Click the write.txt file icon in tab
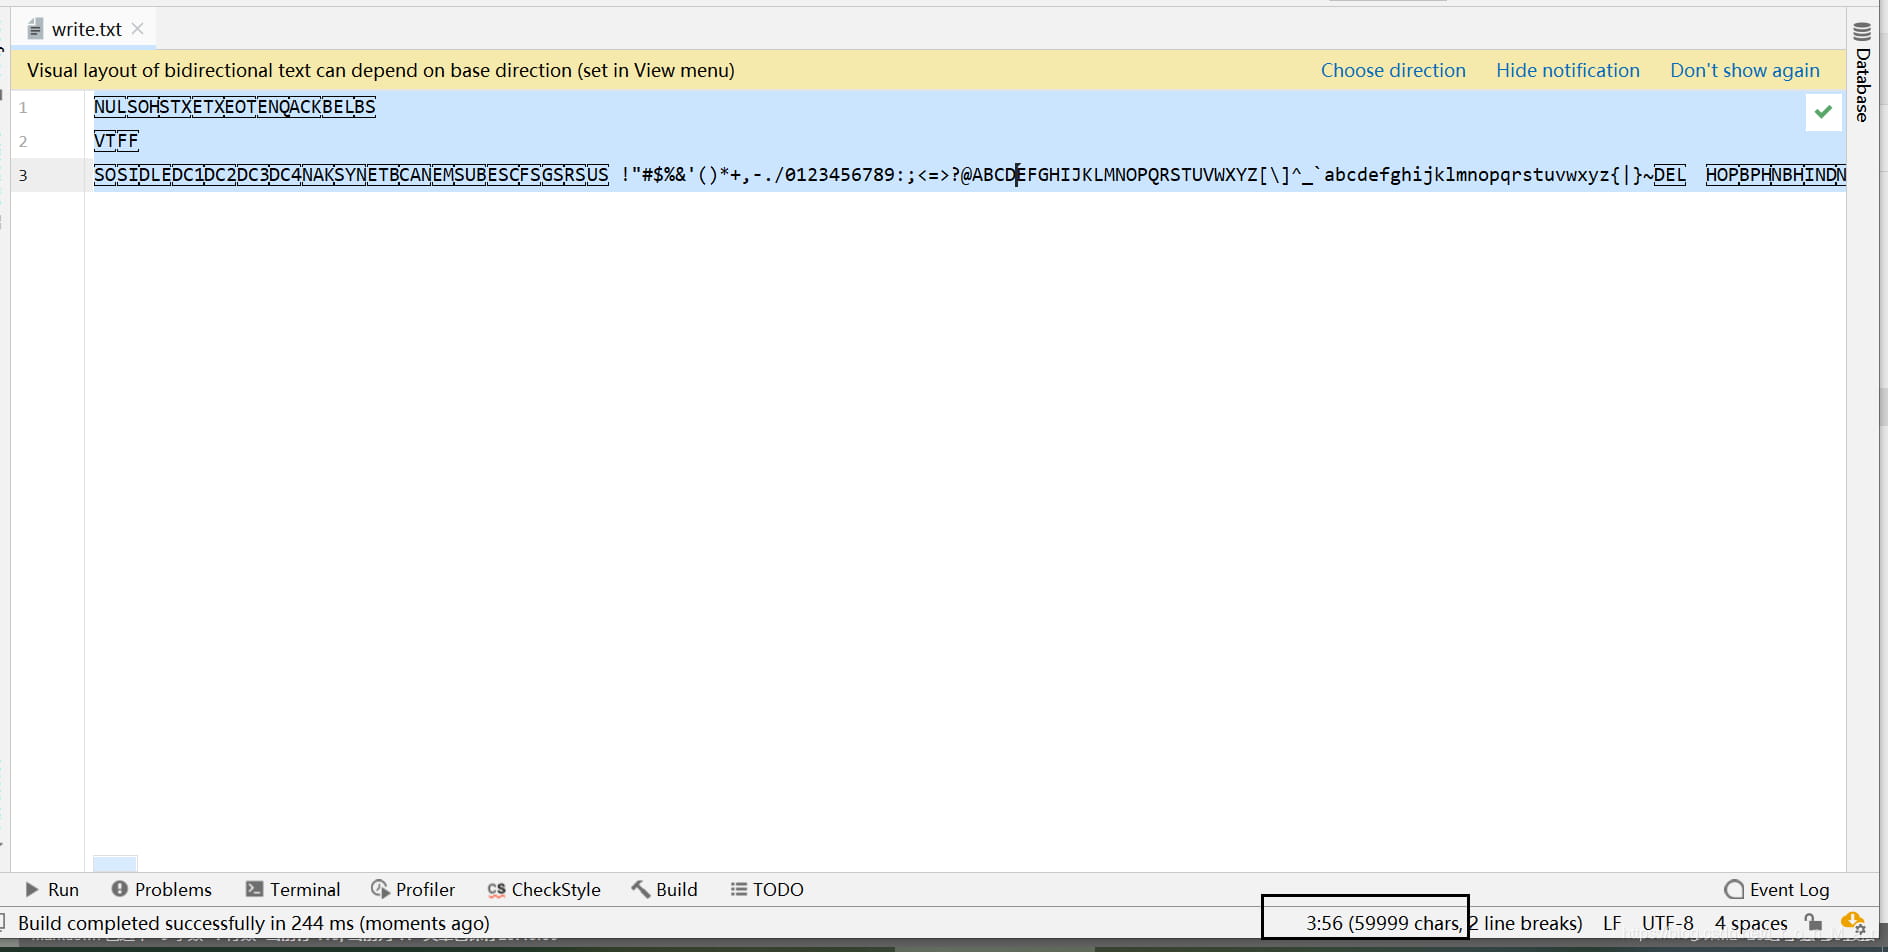 tap(35, 29)
